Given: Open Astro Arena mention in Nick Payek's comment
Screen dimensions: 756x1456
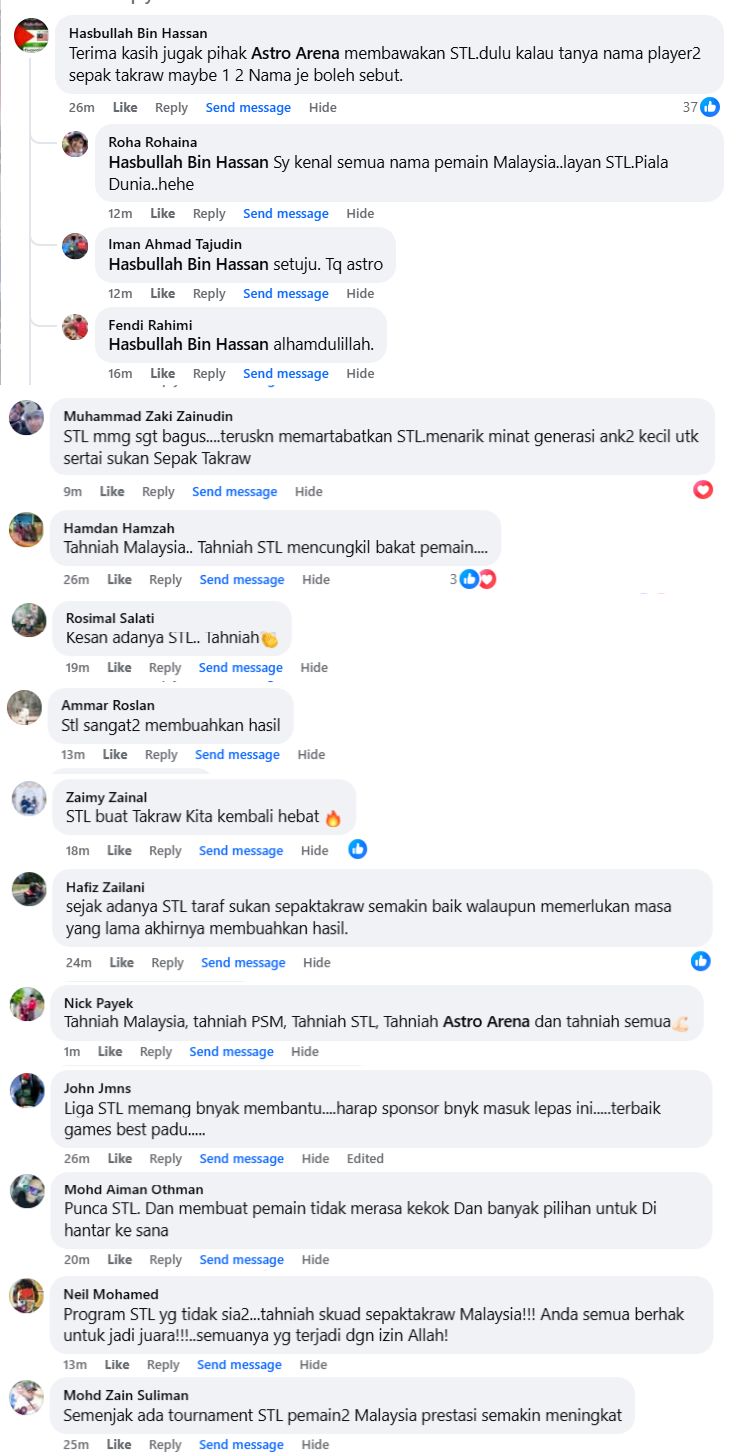Looking at the screenshot, I should coord(485,1022).
